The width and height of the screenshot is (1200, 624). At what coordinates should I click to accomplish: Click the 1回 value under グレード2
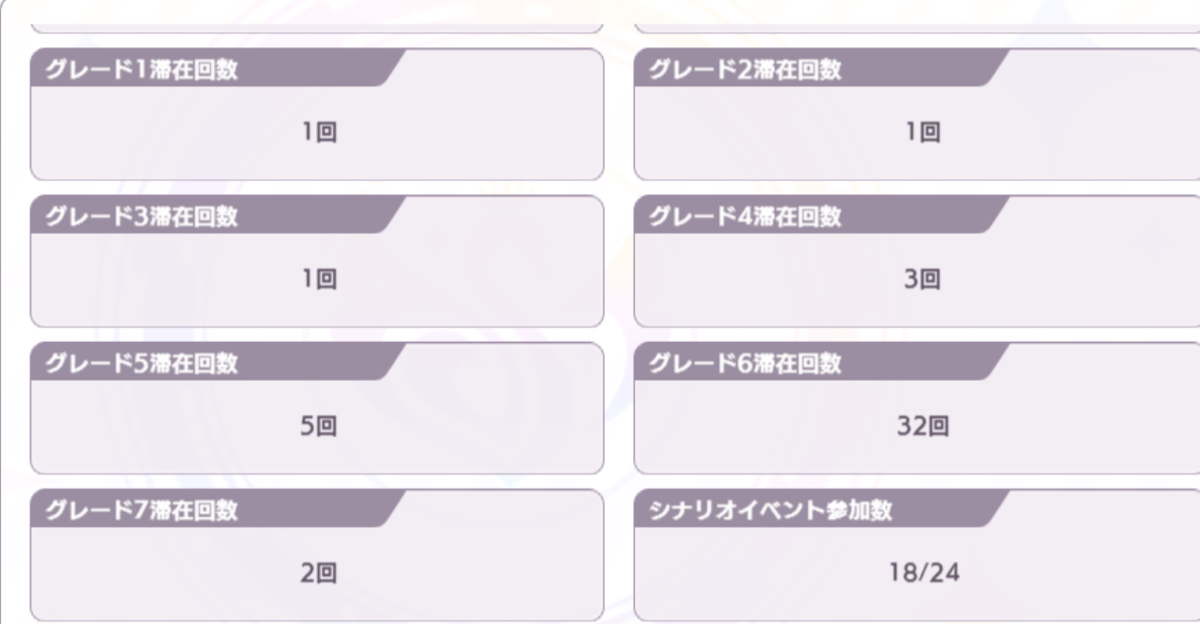[x=922, y=132]
